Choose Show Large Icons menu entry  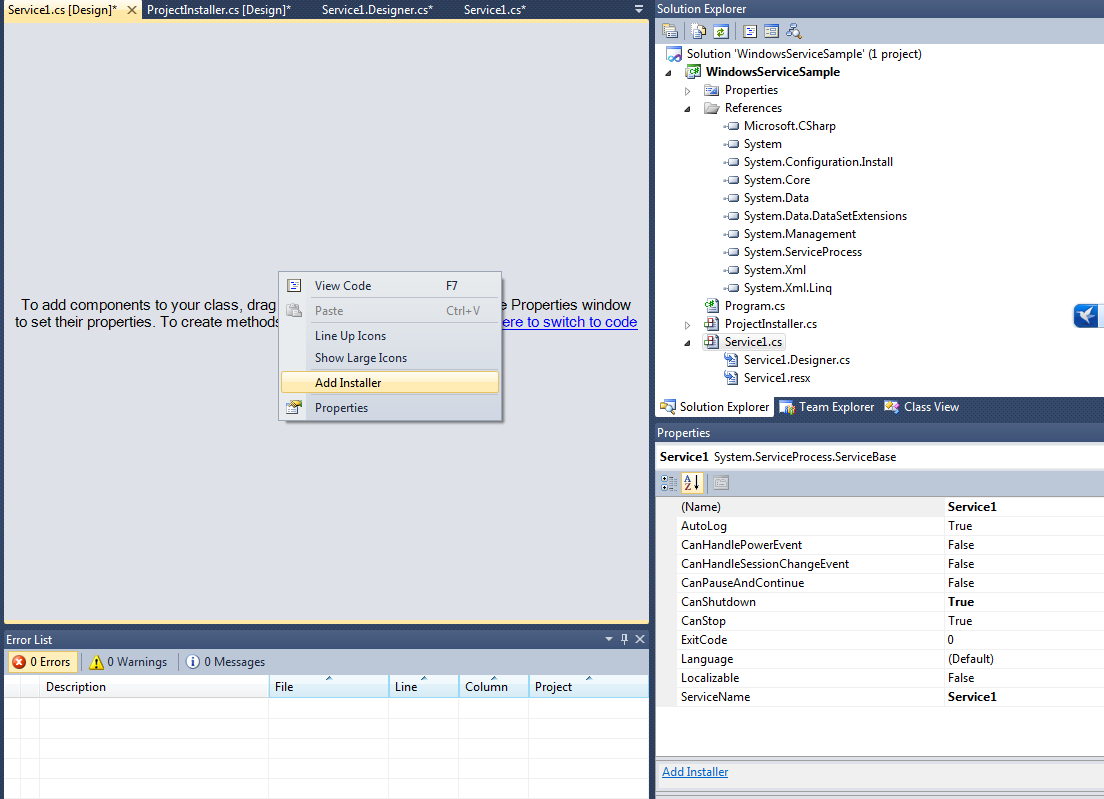pos(390,358)
